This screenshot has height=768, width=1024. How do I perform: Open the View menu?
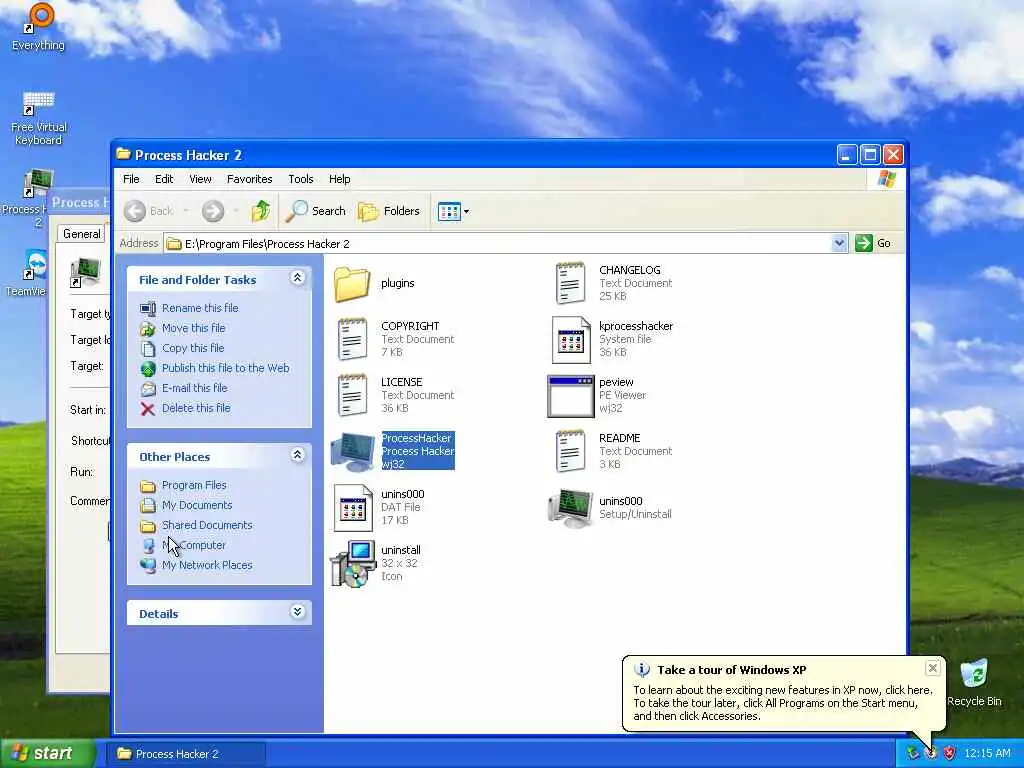coord(200,179)
